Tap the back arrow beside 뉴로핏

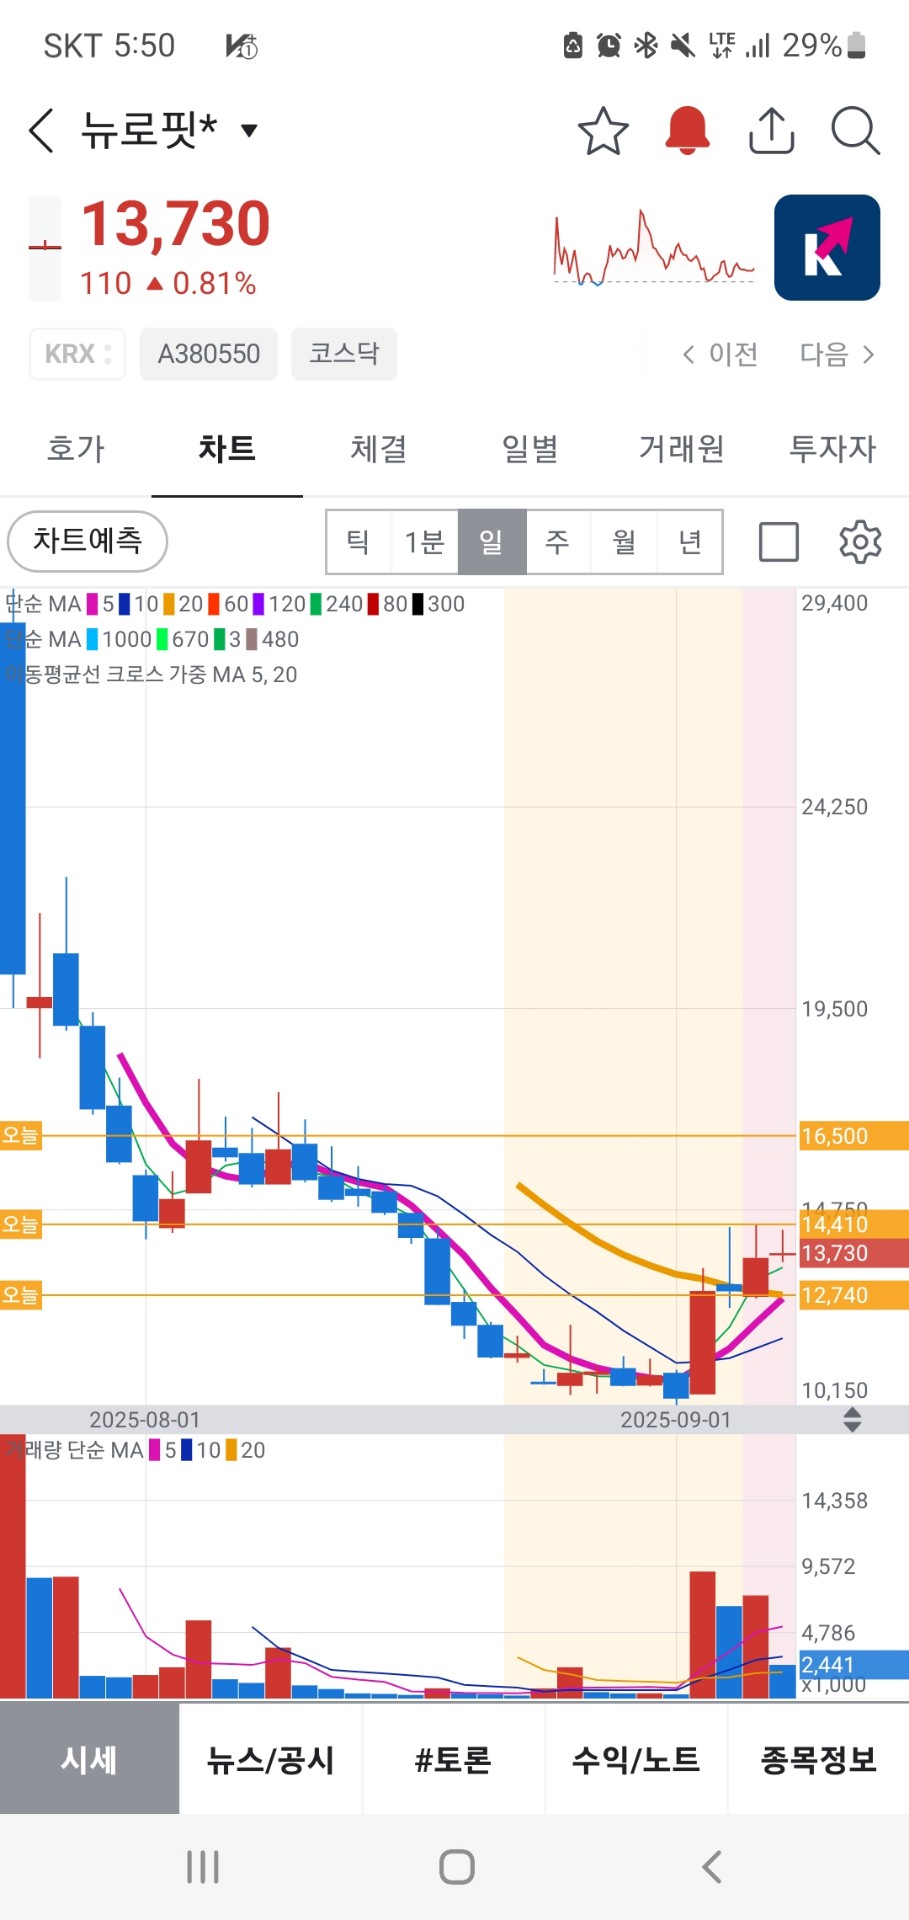(x=41, y=131)
